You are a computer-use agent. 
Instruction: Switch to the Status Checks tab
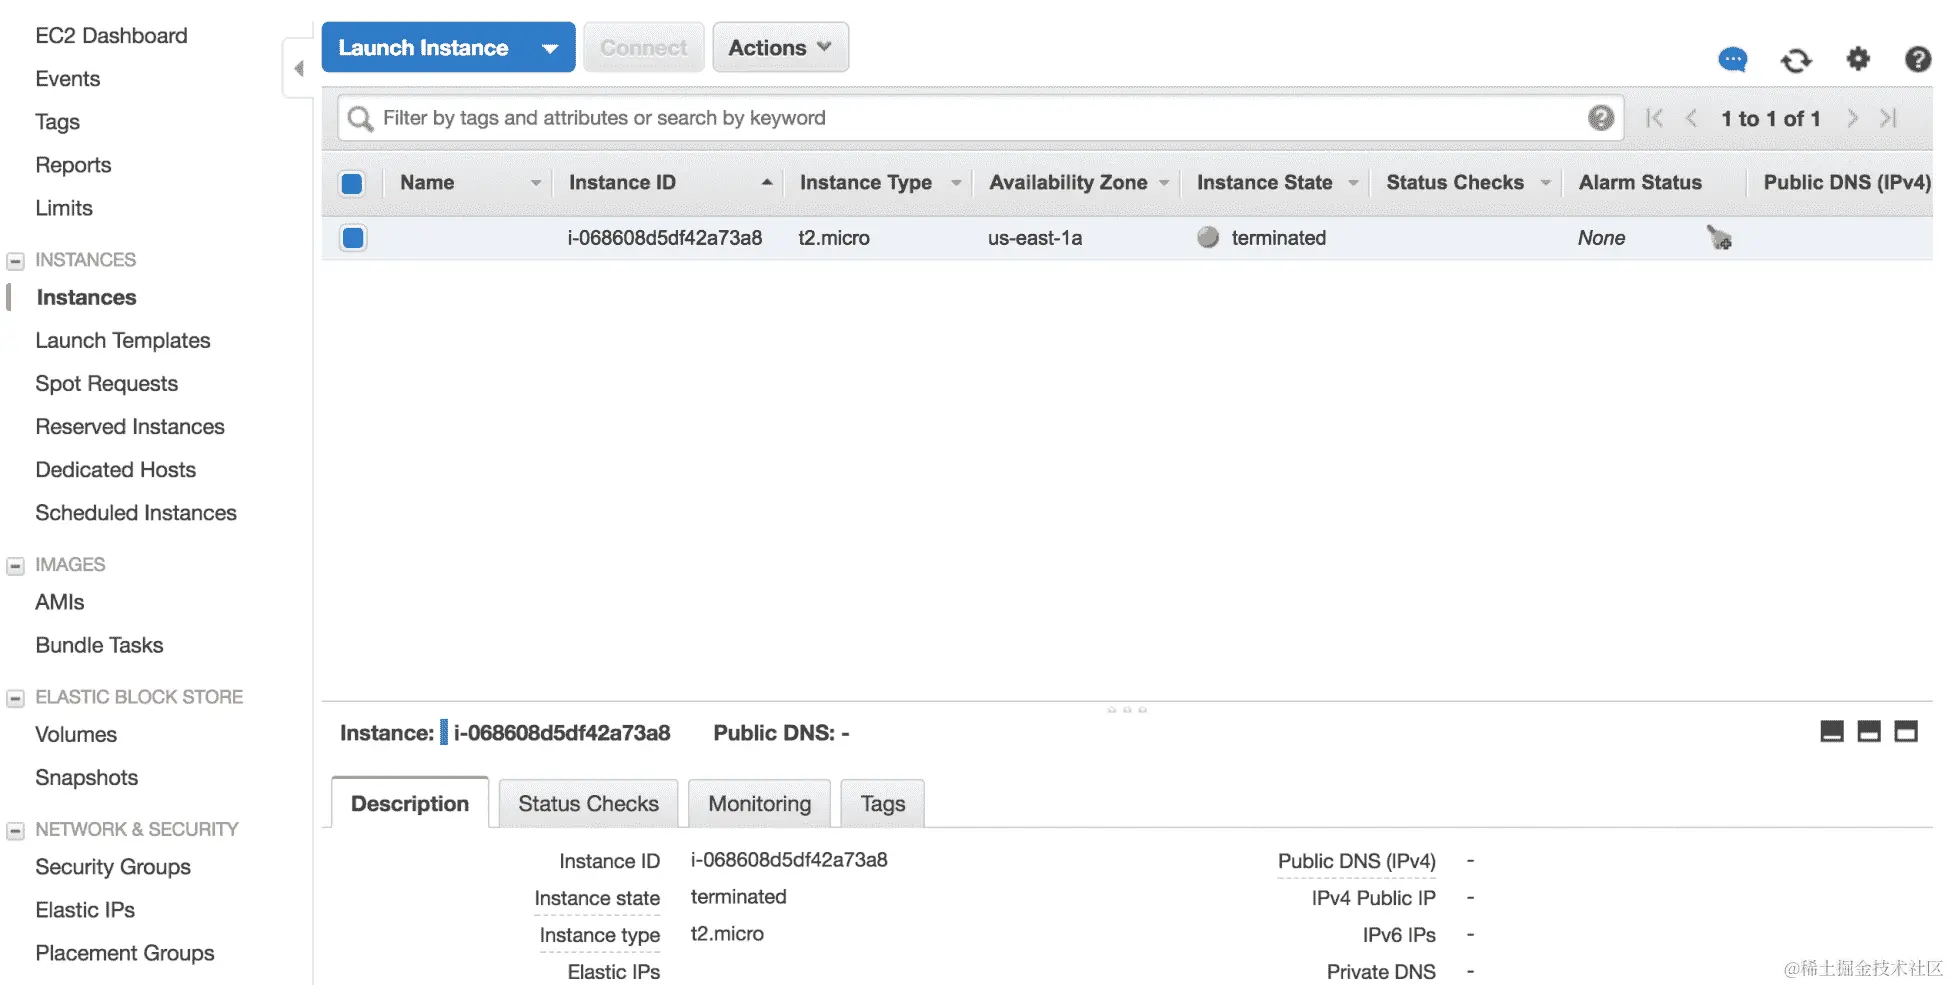click(x=588, y=803)
